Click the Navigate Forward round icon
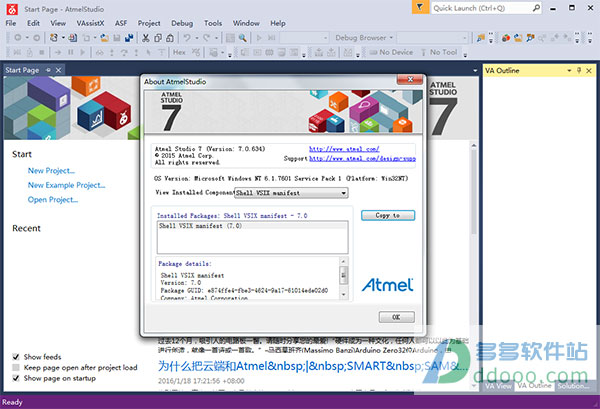 (37, 37)
